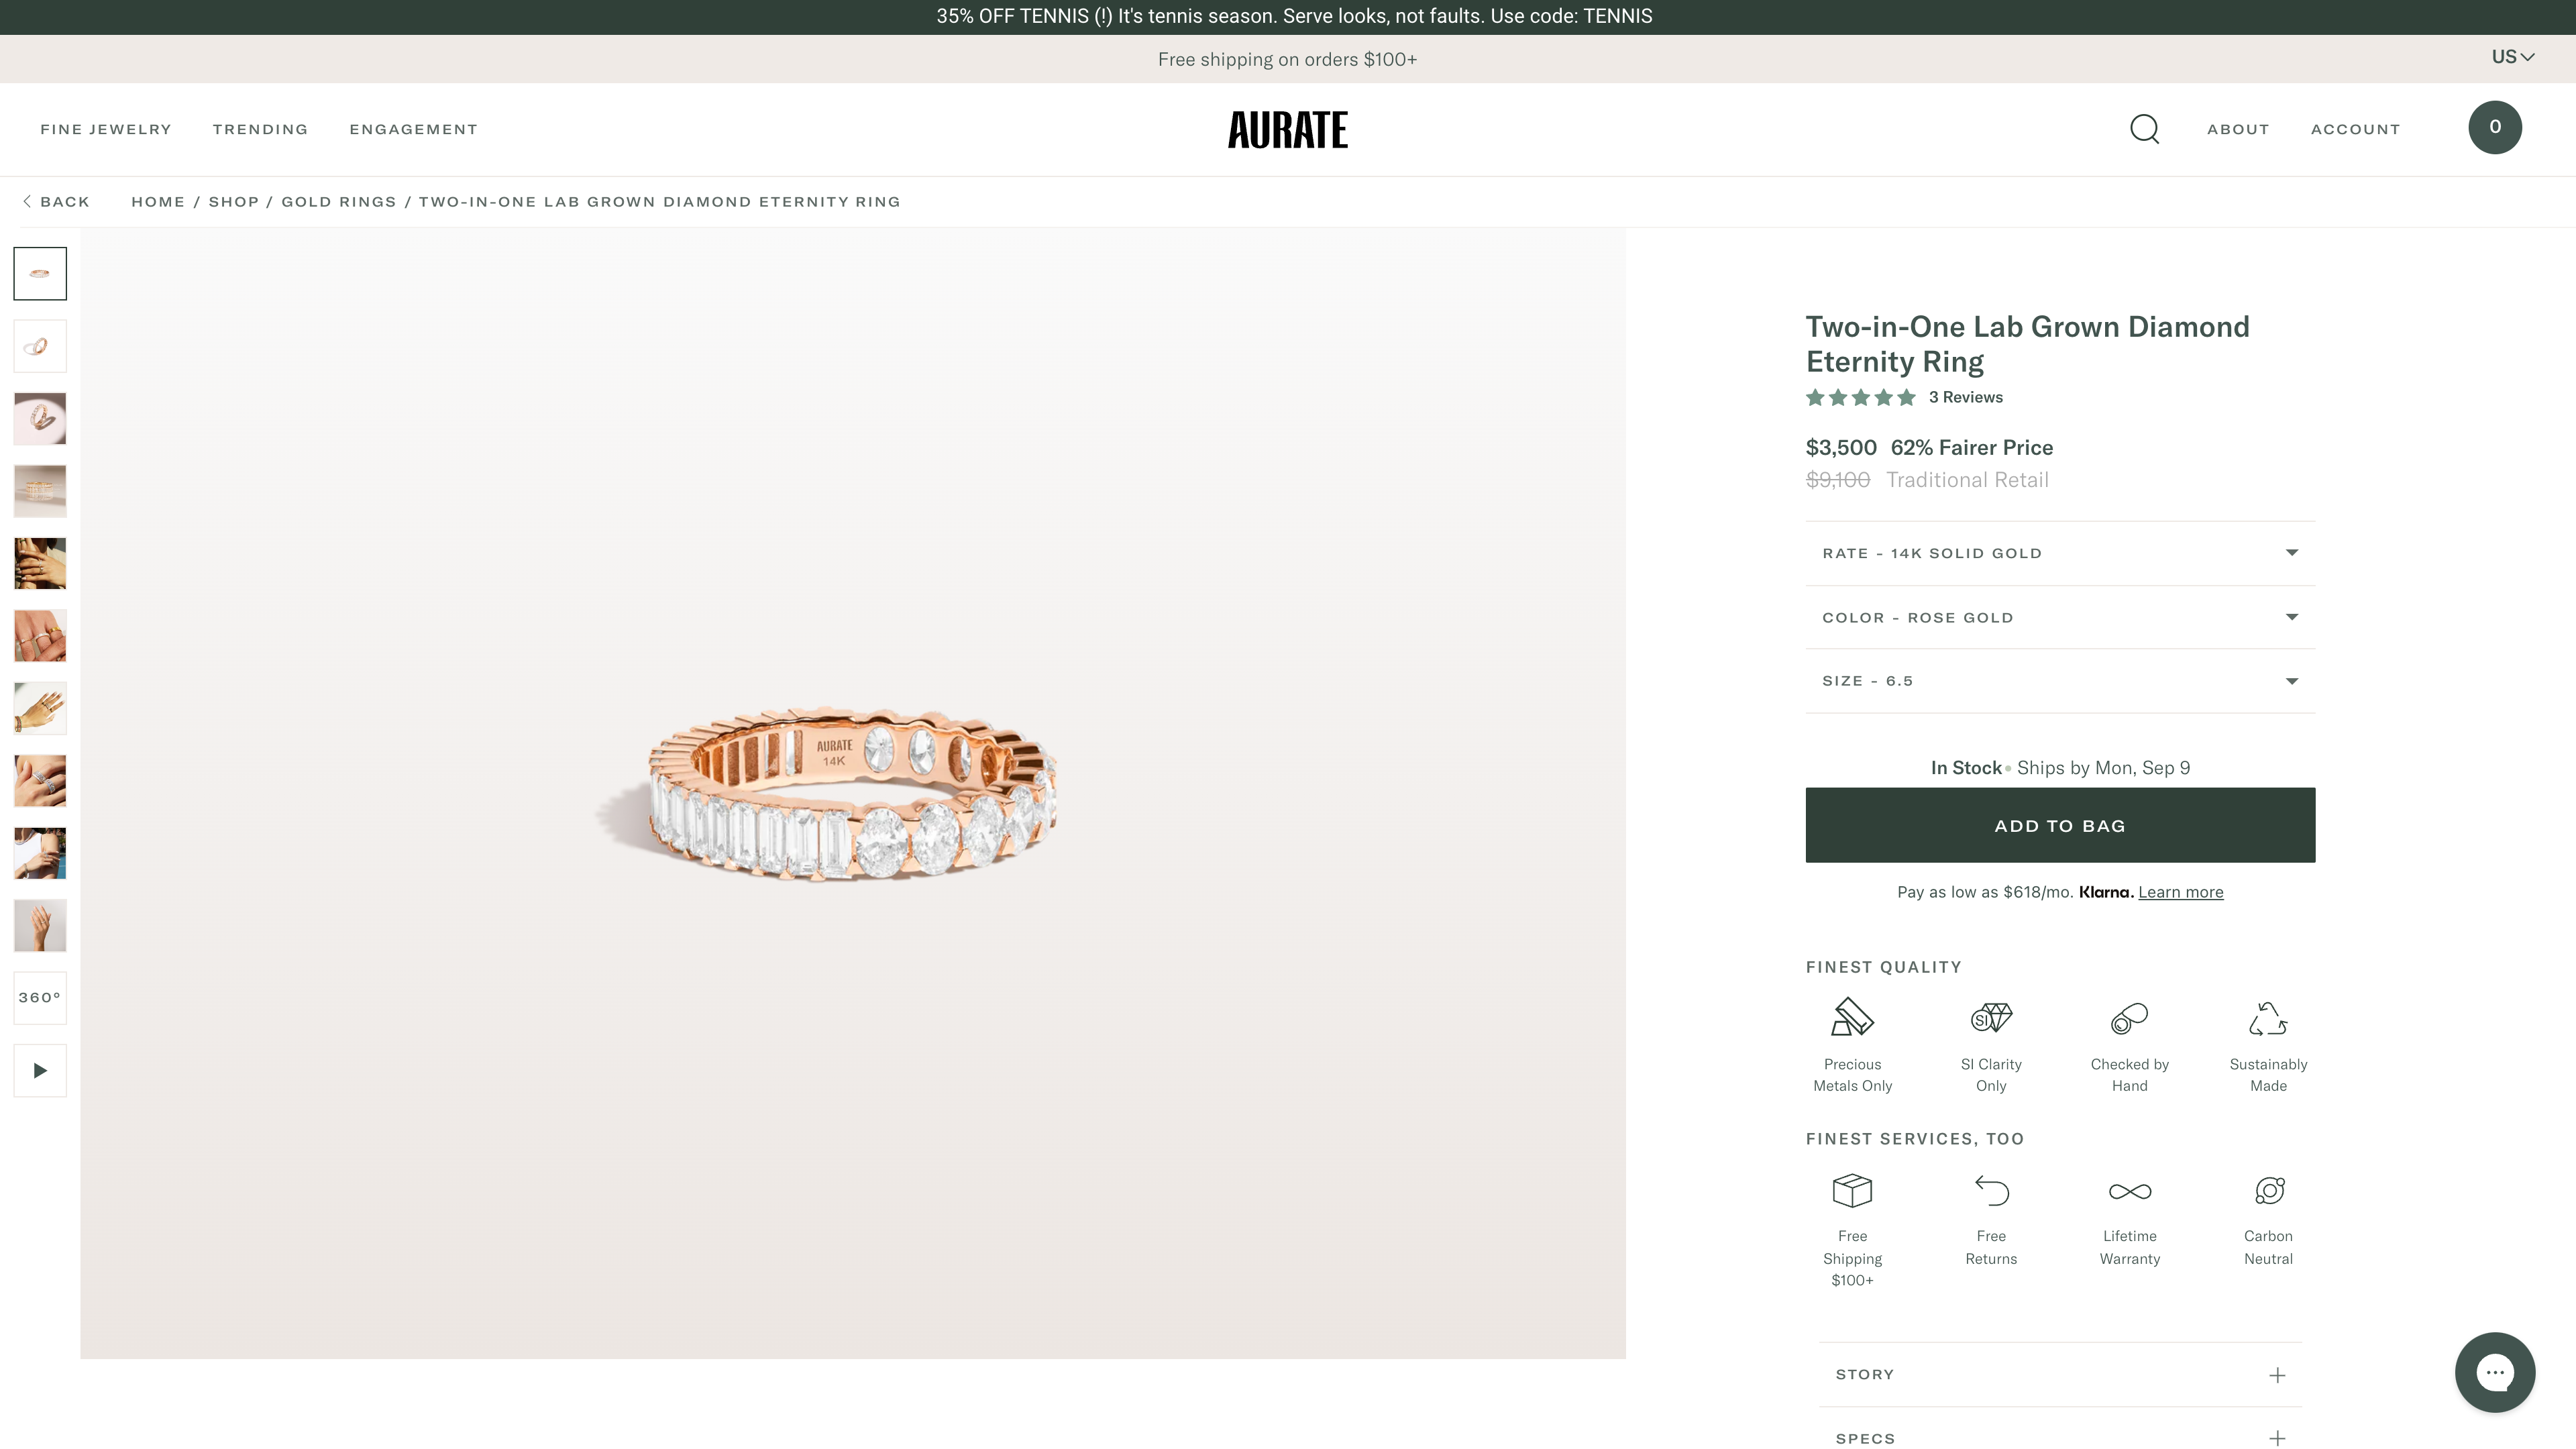Play the product video
Image resolution: width=2576 pixels, height=1449 pixels.
tap(39, 1070)
